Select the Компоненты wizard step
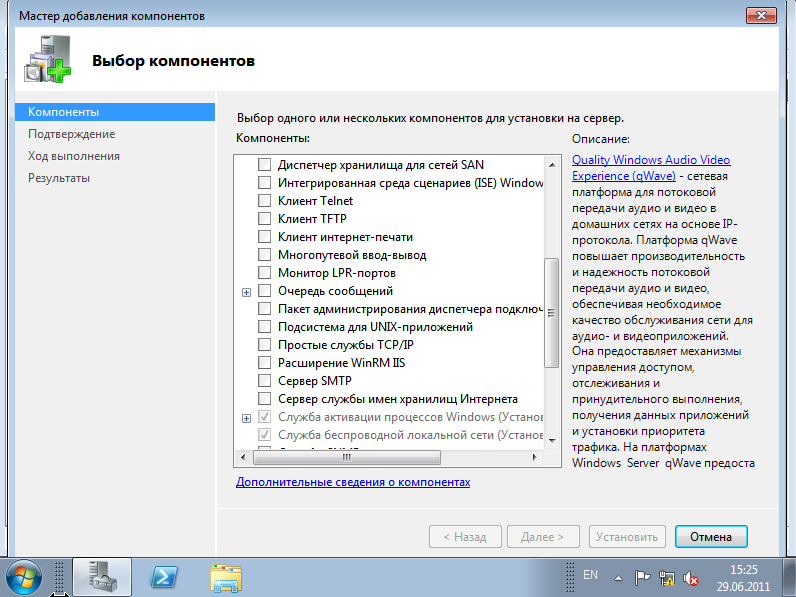This screenshot has height=597, width=796. [115, 112]
